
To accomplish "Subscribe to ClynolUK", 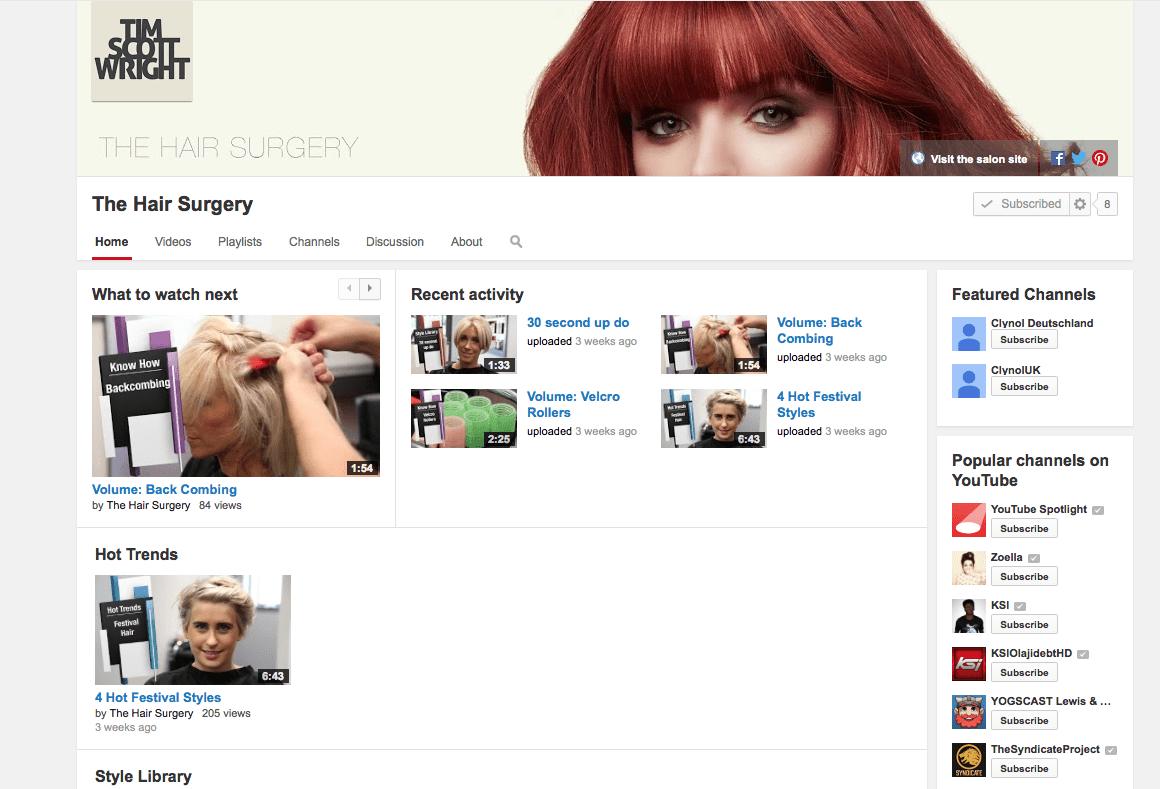I will click(1024, 387).
